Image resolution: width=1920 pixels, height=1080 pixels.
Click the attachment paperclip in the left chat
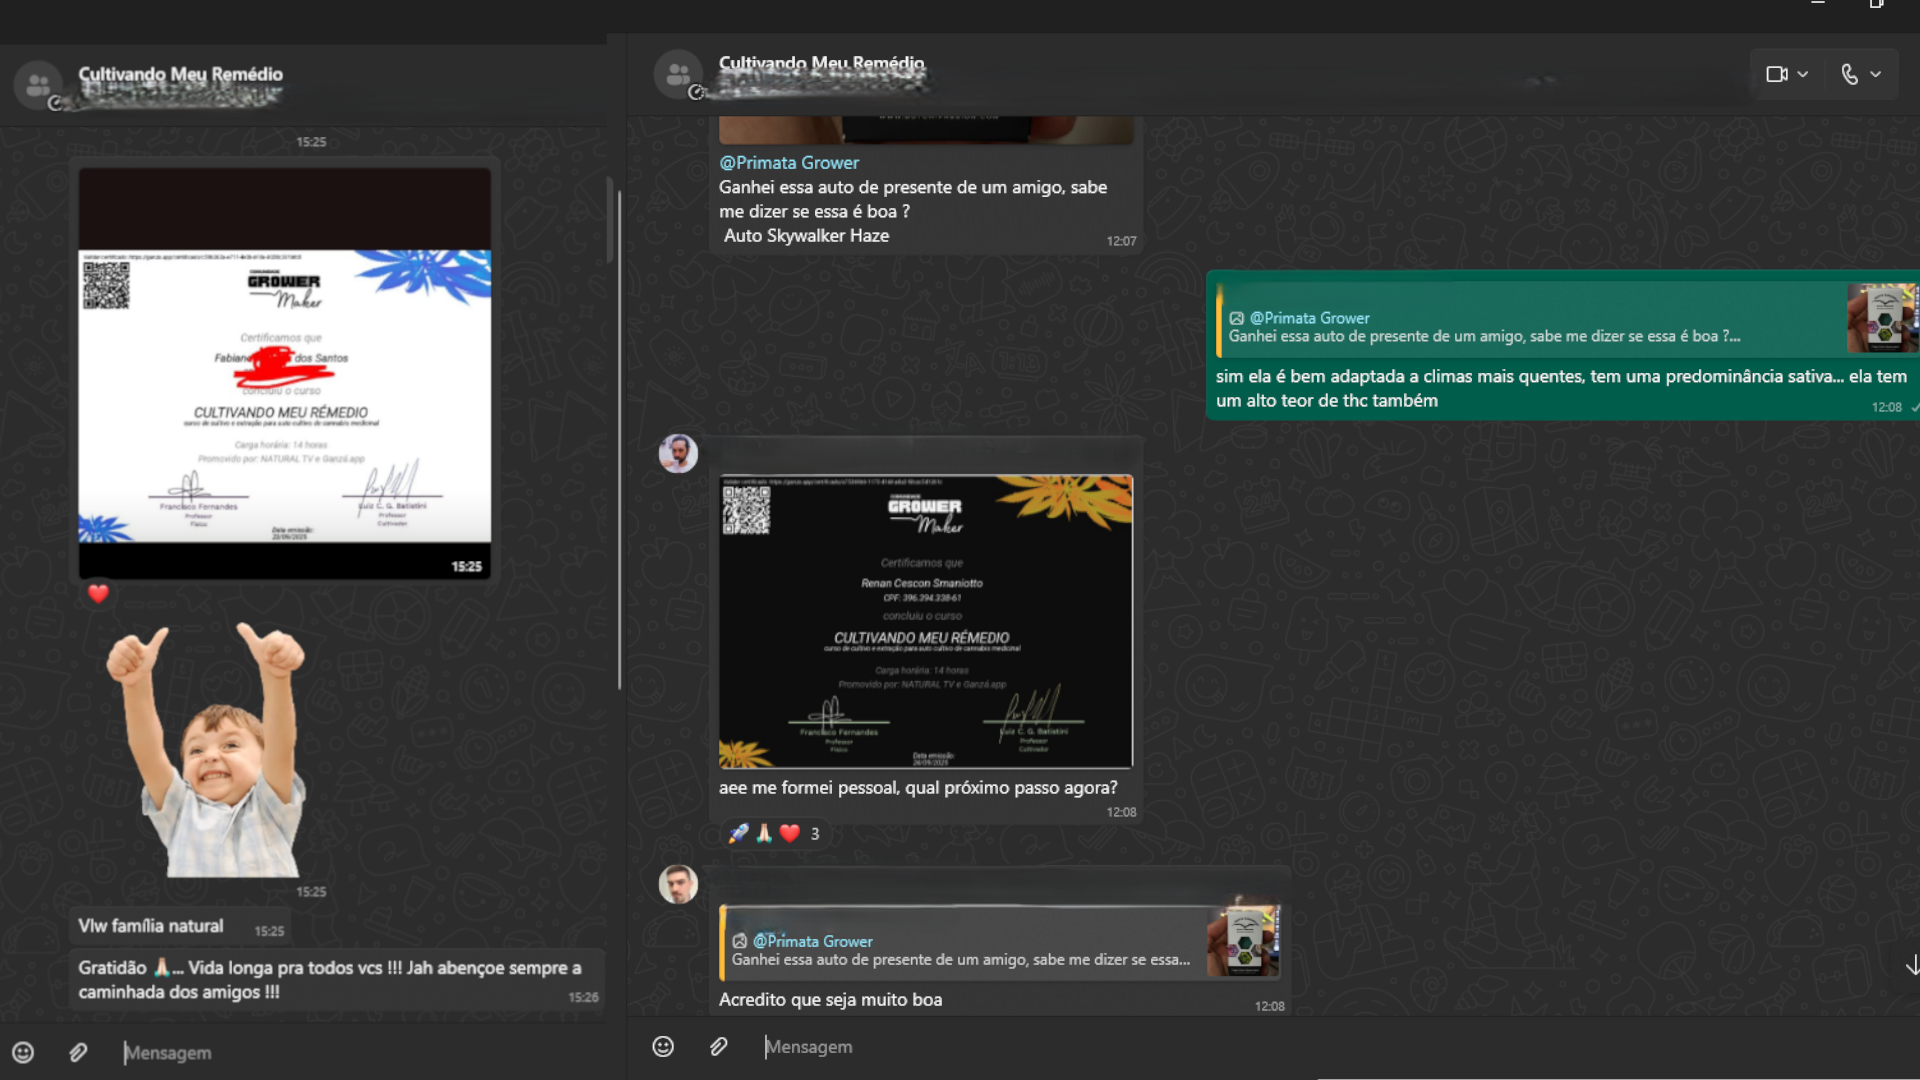coord(78,1052)
